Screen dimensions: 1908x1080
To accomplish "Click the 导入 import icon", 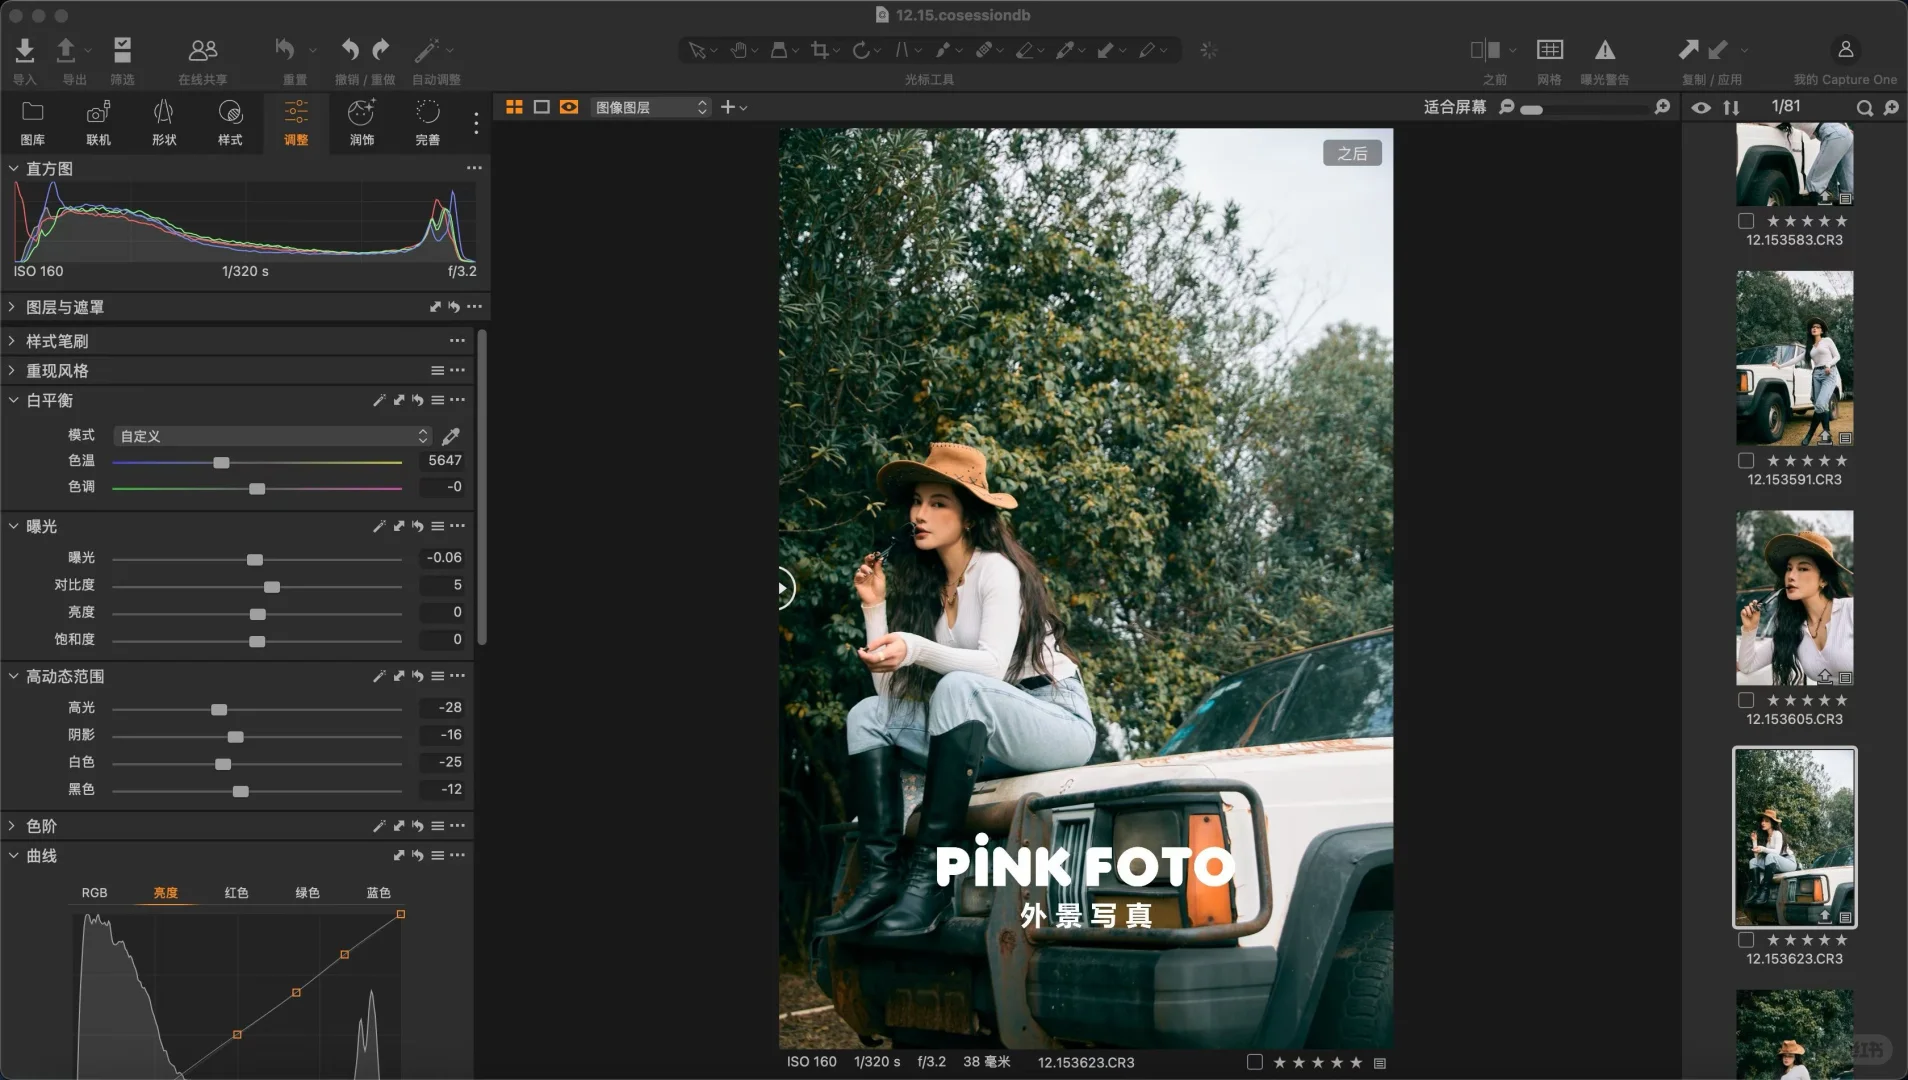I will (25, 49).
